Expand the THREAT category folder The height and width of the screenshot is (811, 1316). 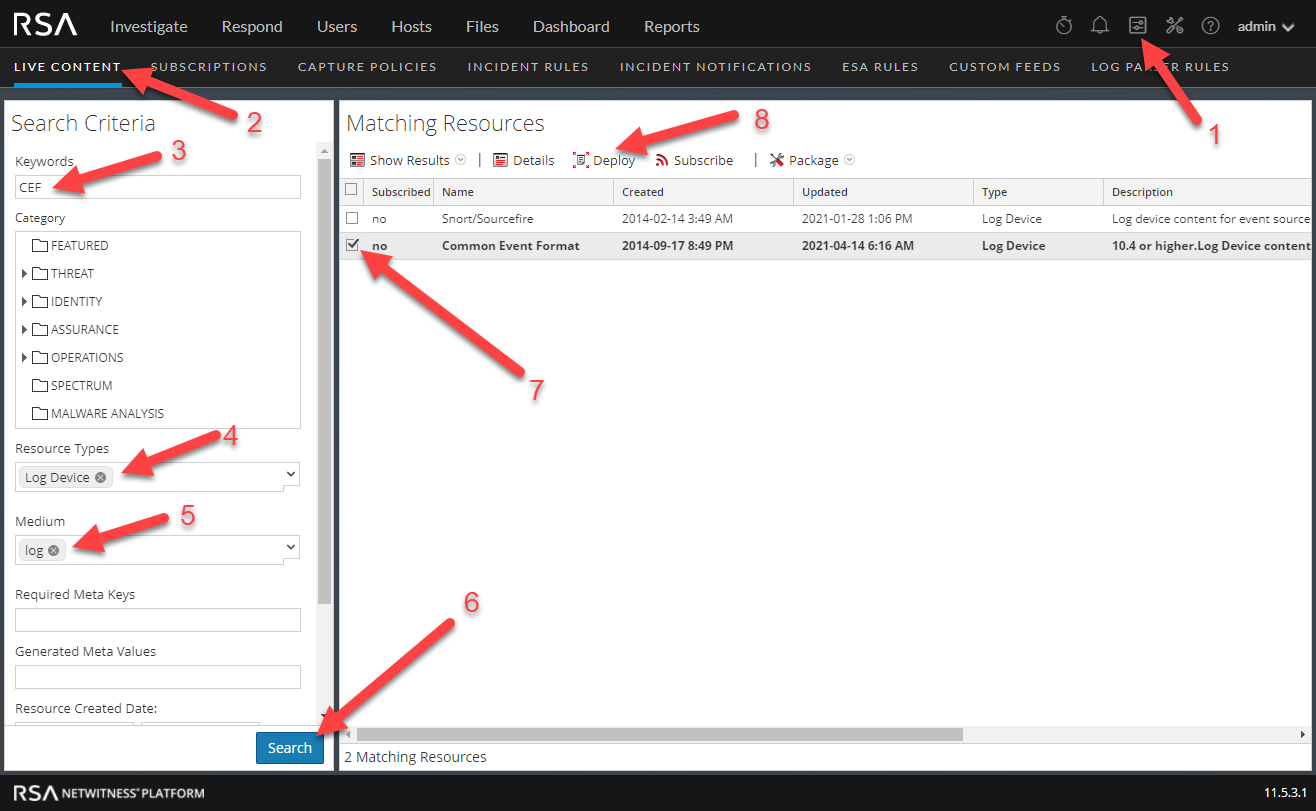[24, 274]
